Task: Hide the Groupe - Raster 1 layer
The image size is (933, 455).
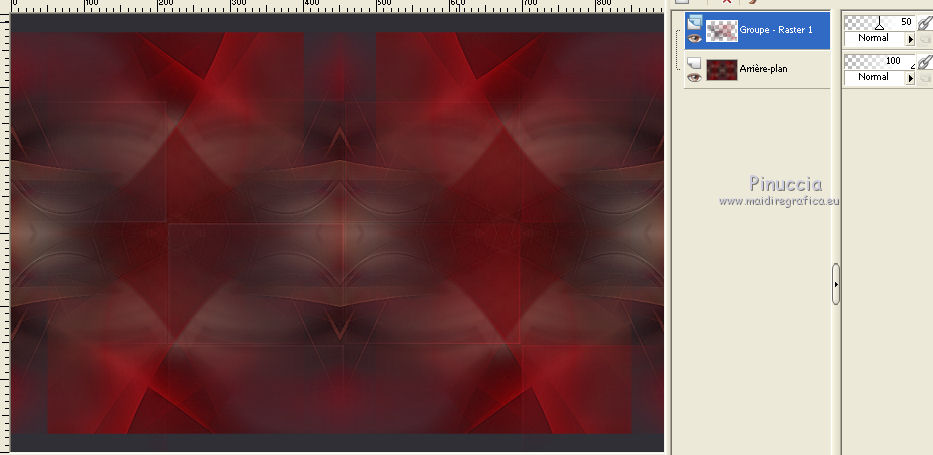Action: [x=694, y=38]
